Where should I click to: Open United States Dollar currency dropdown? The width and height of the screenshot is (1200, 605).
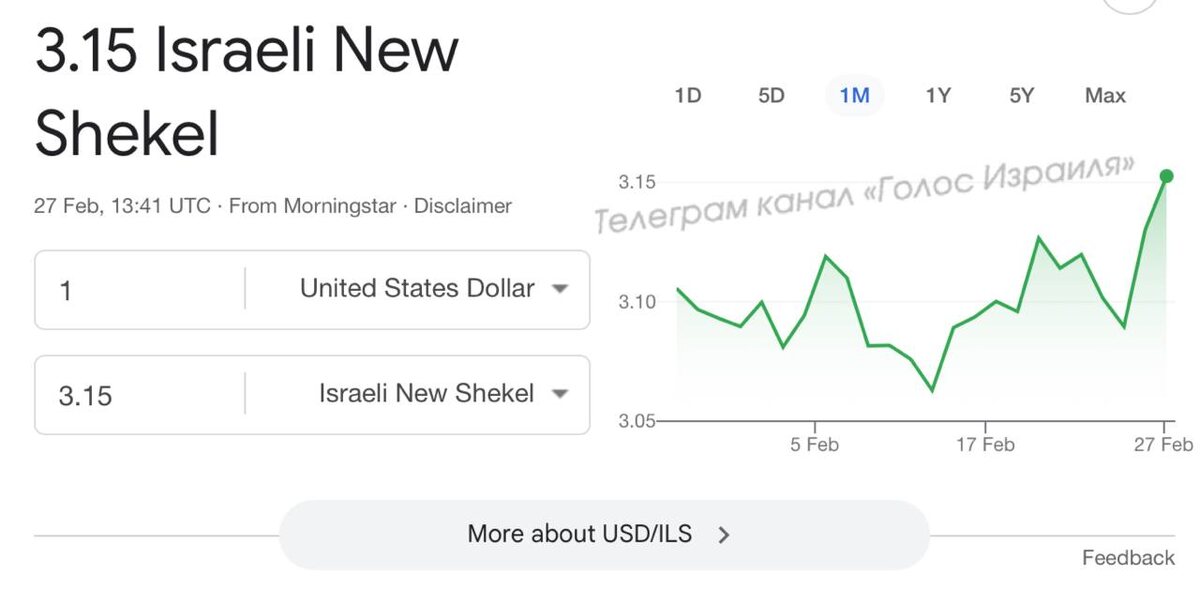tap(418, 289)
